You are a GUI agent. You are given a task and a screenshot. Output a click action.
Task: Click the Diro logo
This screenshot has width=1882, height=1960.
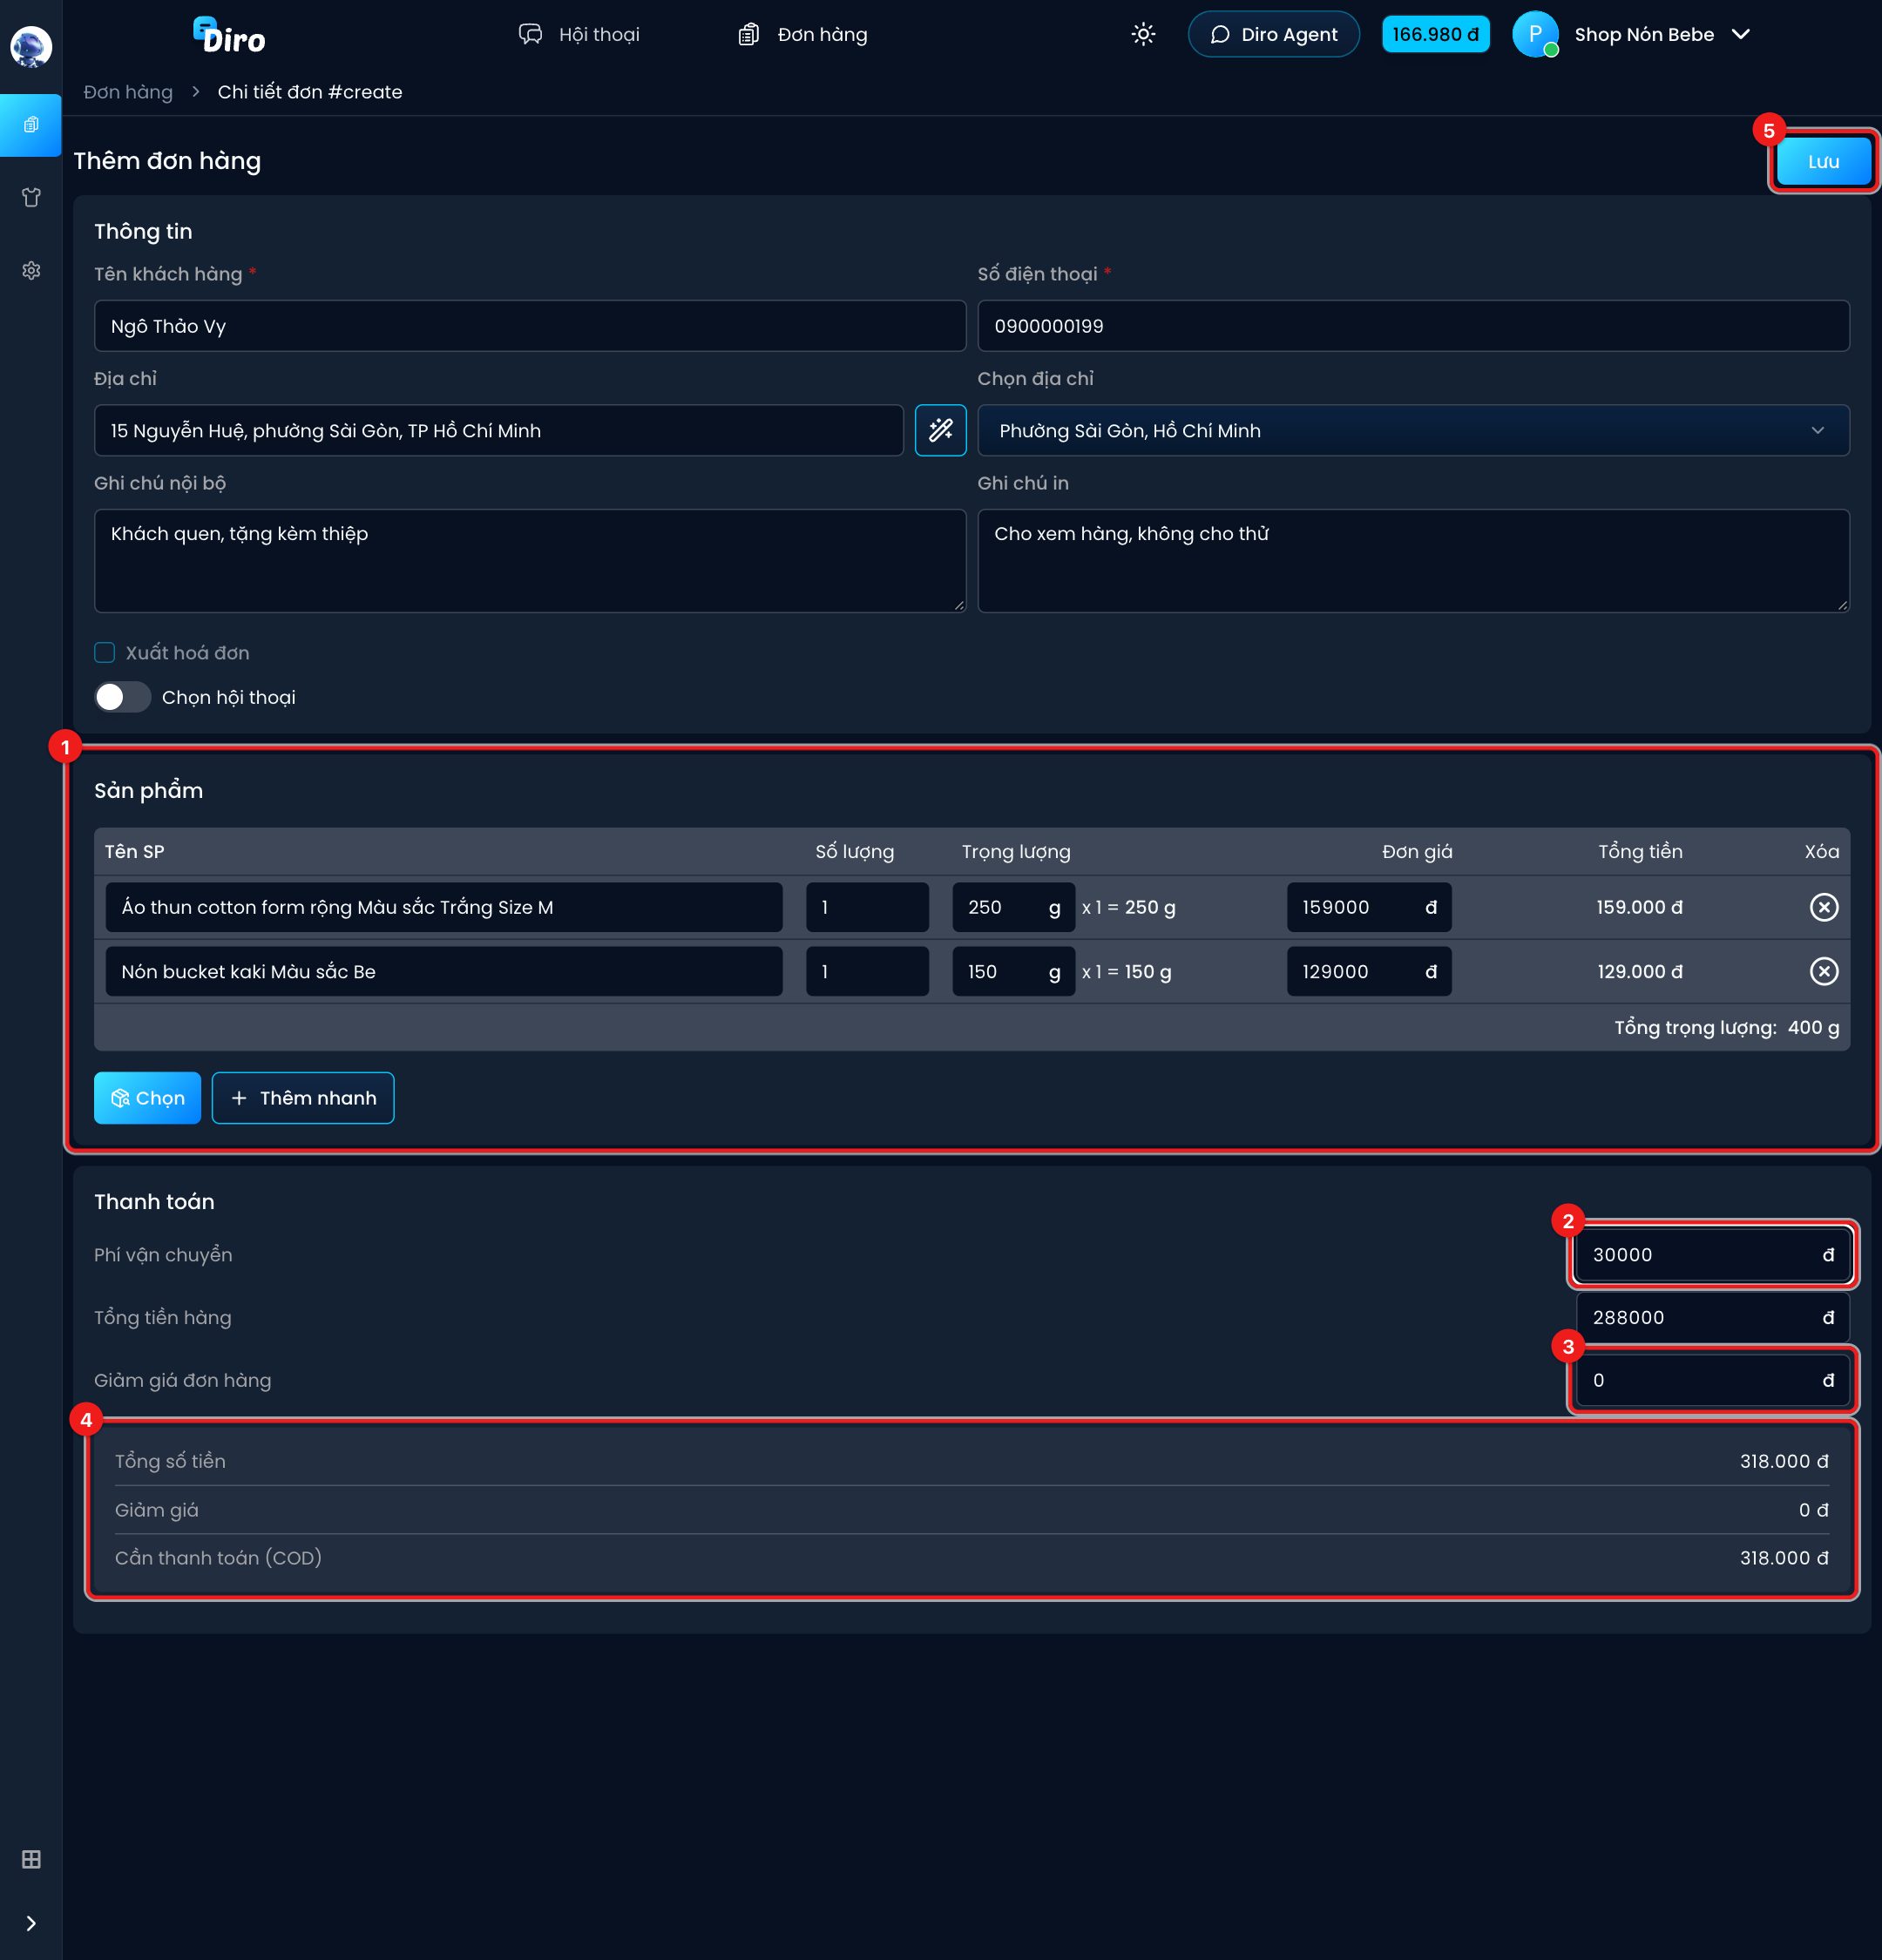tap(229, 35)
